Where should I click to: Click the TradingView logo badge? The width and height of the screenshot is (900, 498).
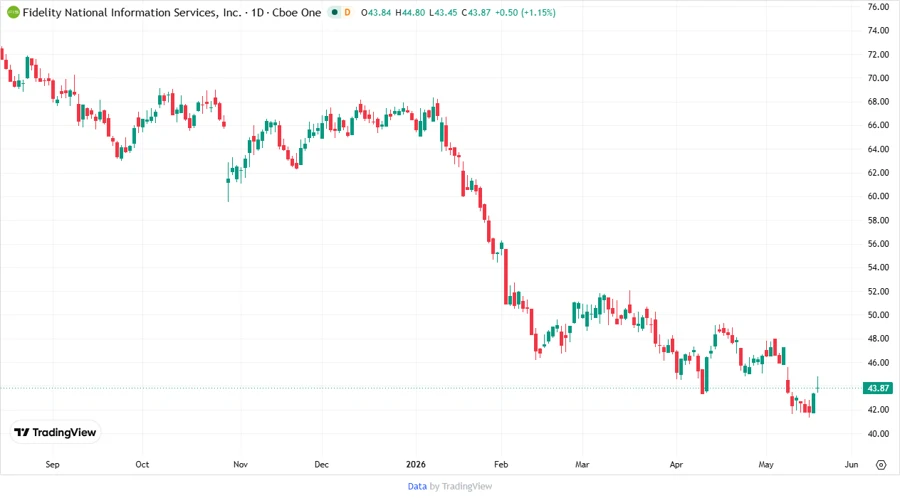(56, 433)
